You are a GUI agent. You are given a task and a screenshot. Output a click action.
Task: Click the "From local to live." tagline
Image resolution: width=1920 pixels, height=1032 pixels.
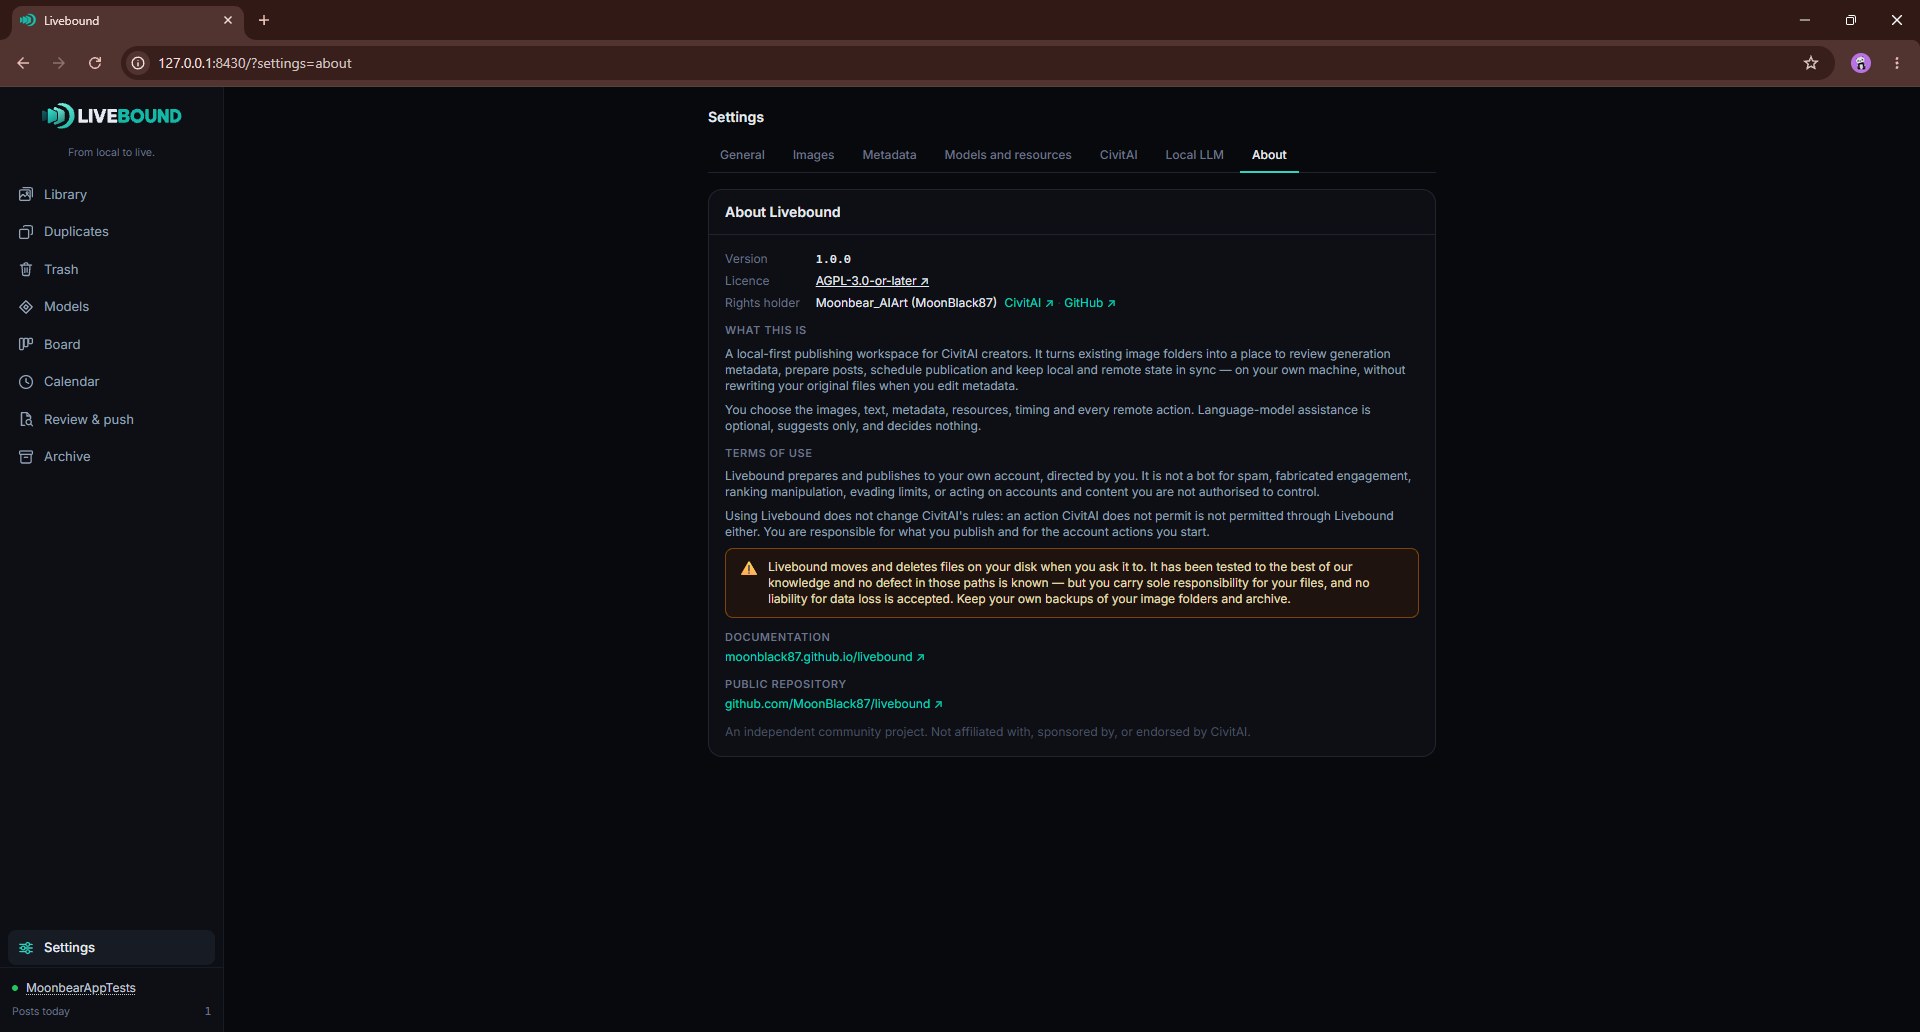pyautogui.click(x=111, y=153)
